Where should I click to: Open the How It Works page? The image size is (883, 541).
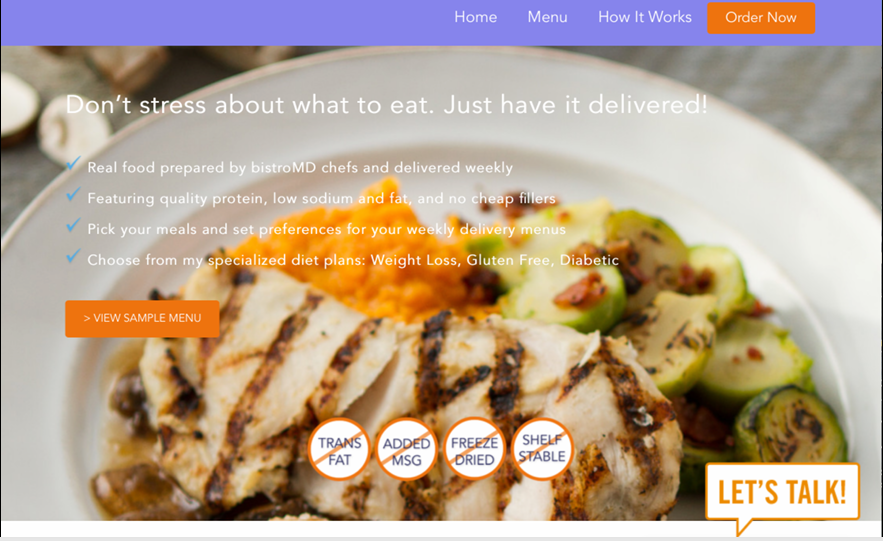(x=645, y=17)
